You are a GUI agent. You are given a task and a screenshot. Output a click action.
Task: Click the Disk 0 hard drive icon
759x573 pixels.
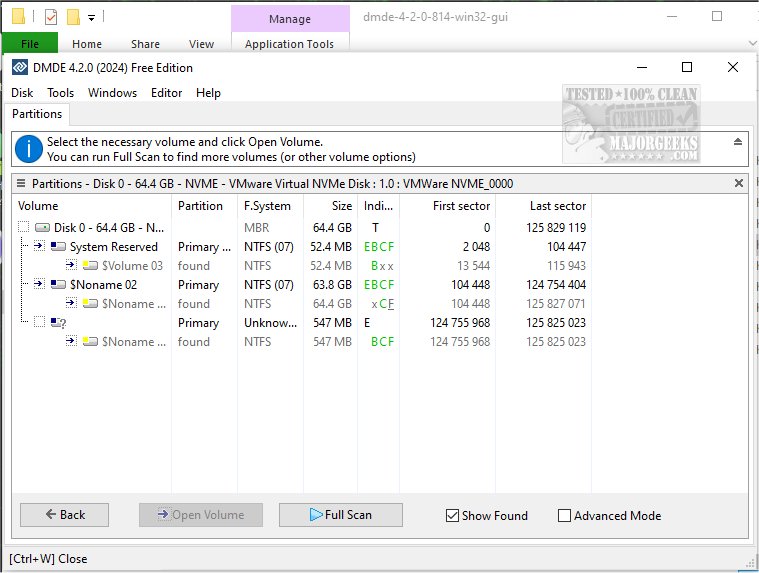(43, 227)
